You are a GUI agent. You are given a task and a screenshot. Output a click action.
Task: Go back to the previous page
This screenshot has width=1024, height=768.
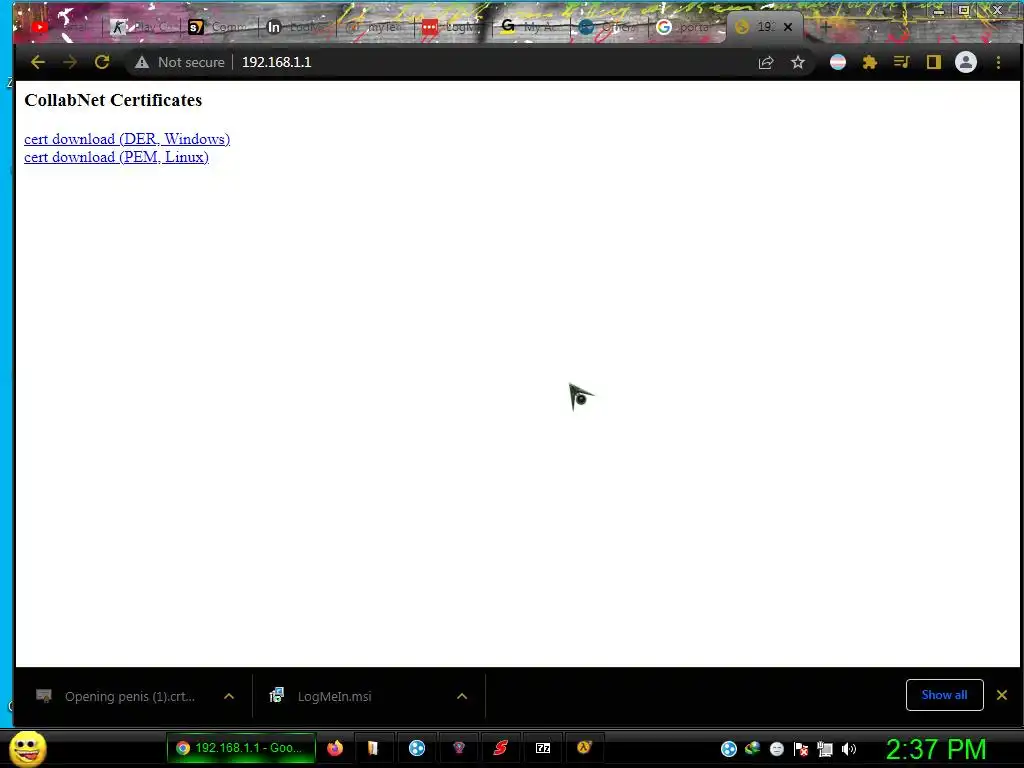[x=38, y=62]
